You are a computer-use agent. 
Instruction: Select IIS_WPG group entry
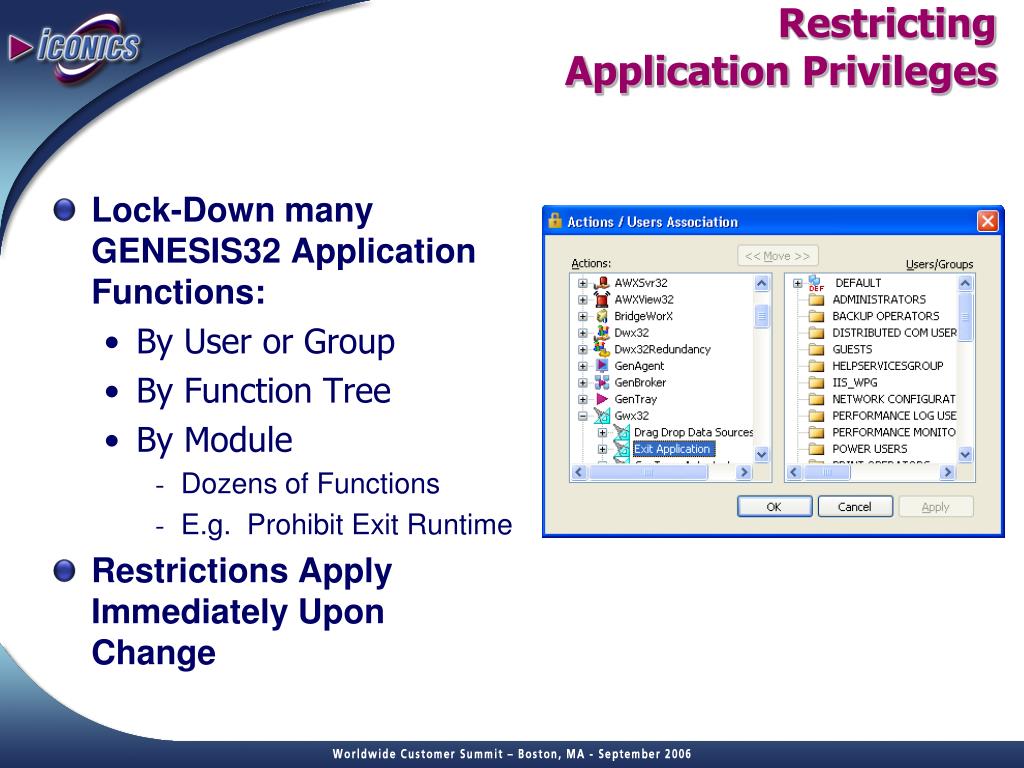pyautogui.click(x=855, y=383)
